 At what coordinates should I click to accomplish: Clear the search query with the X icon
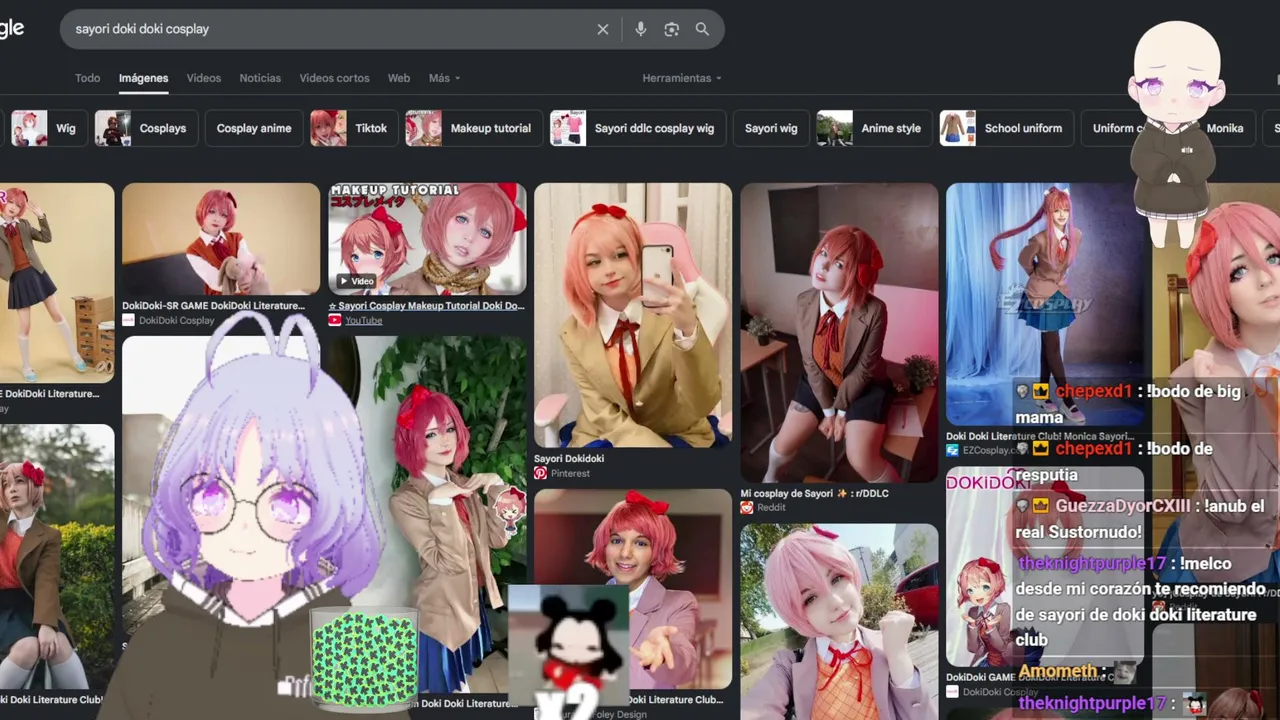(602, 29)
